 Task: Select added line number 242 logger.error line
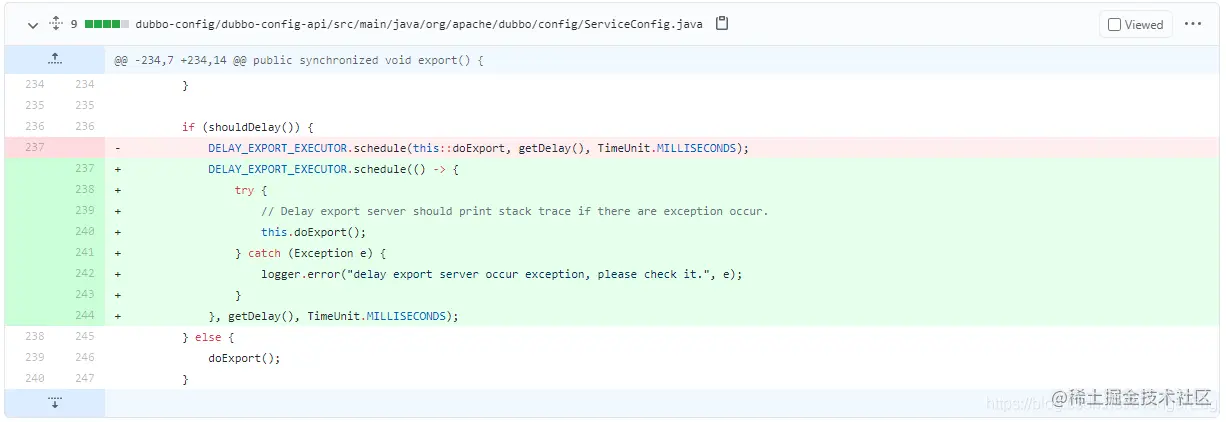pyautogui.click(x=84, y=274)
